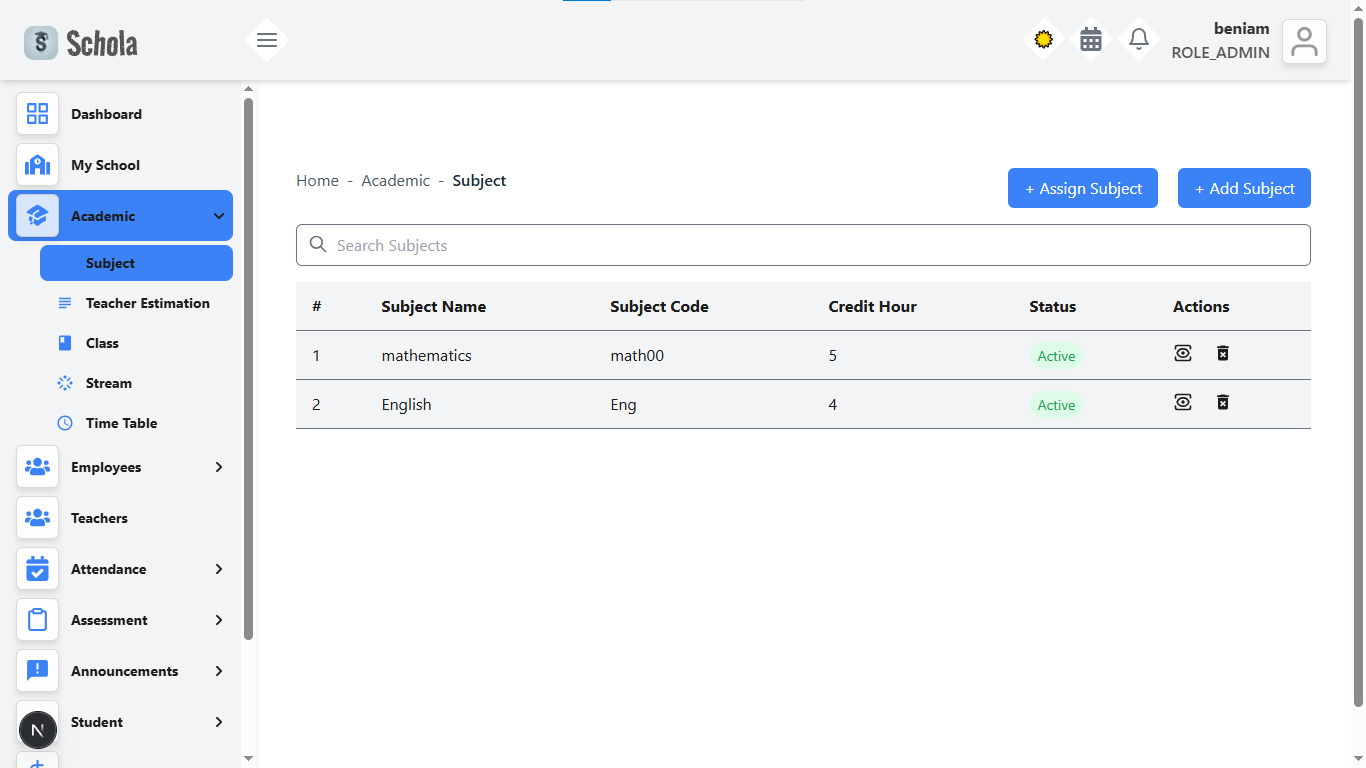Delete the mathematics subject row

(1222, 353)
